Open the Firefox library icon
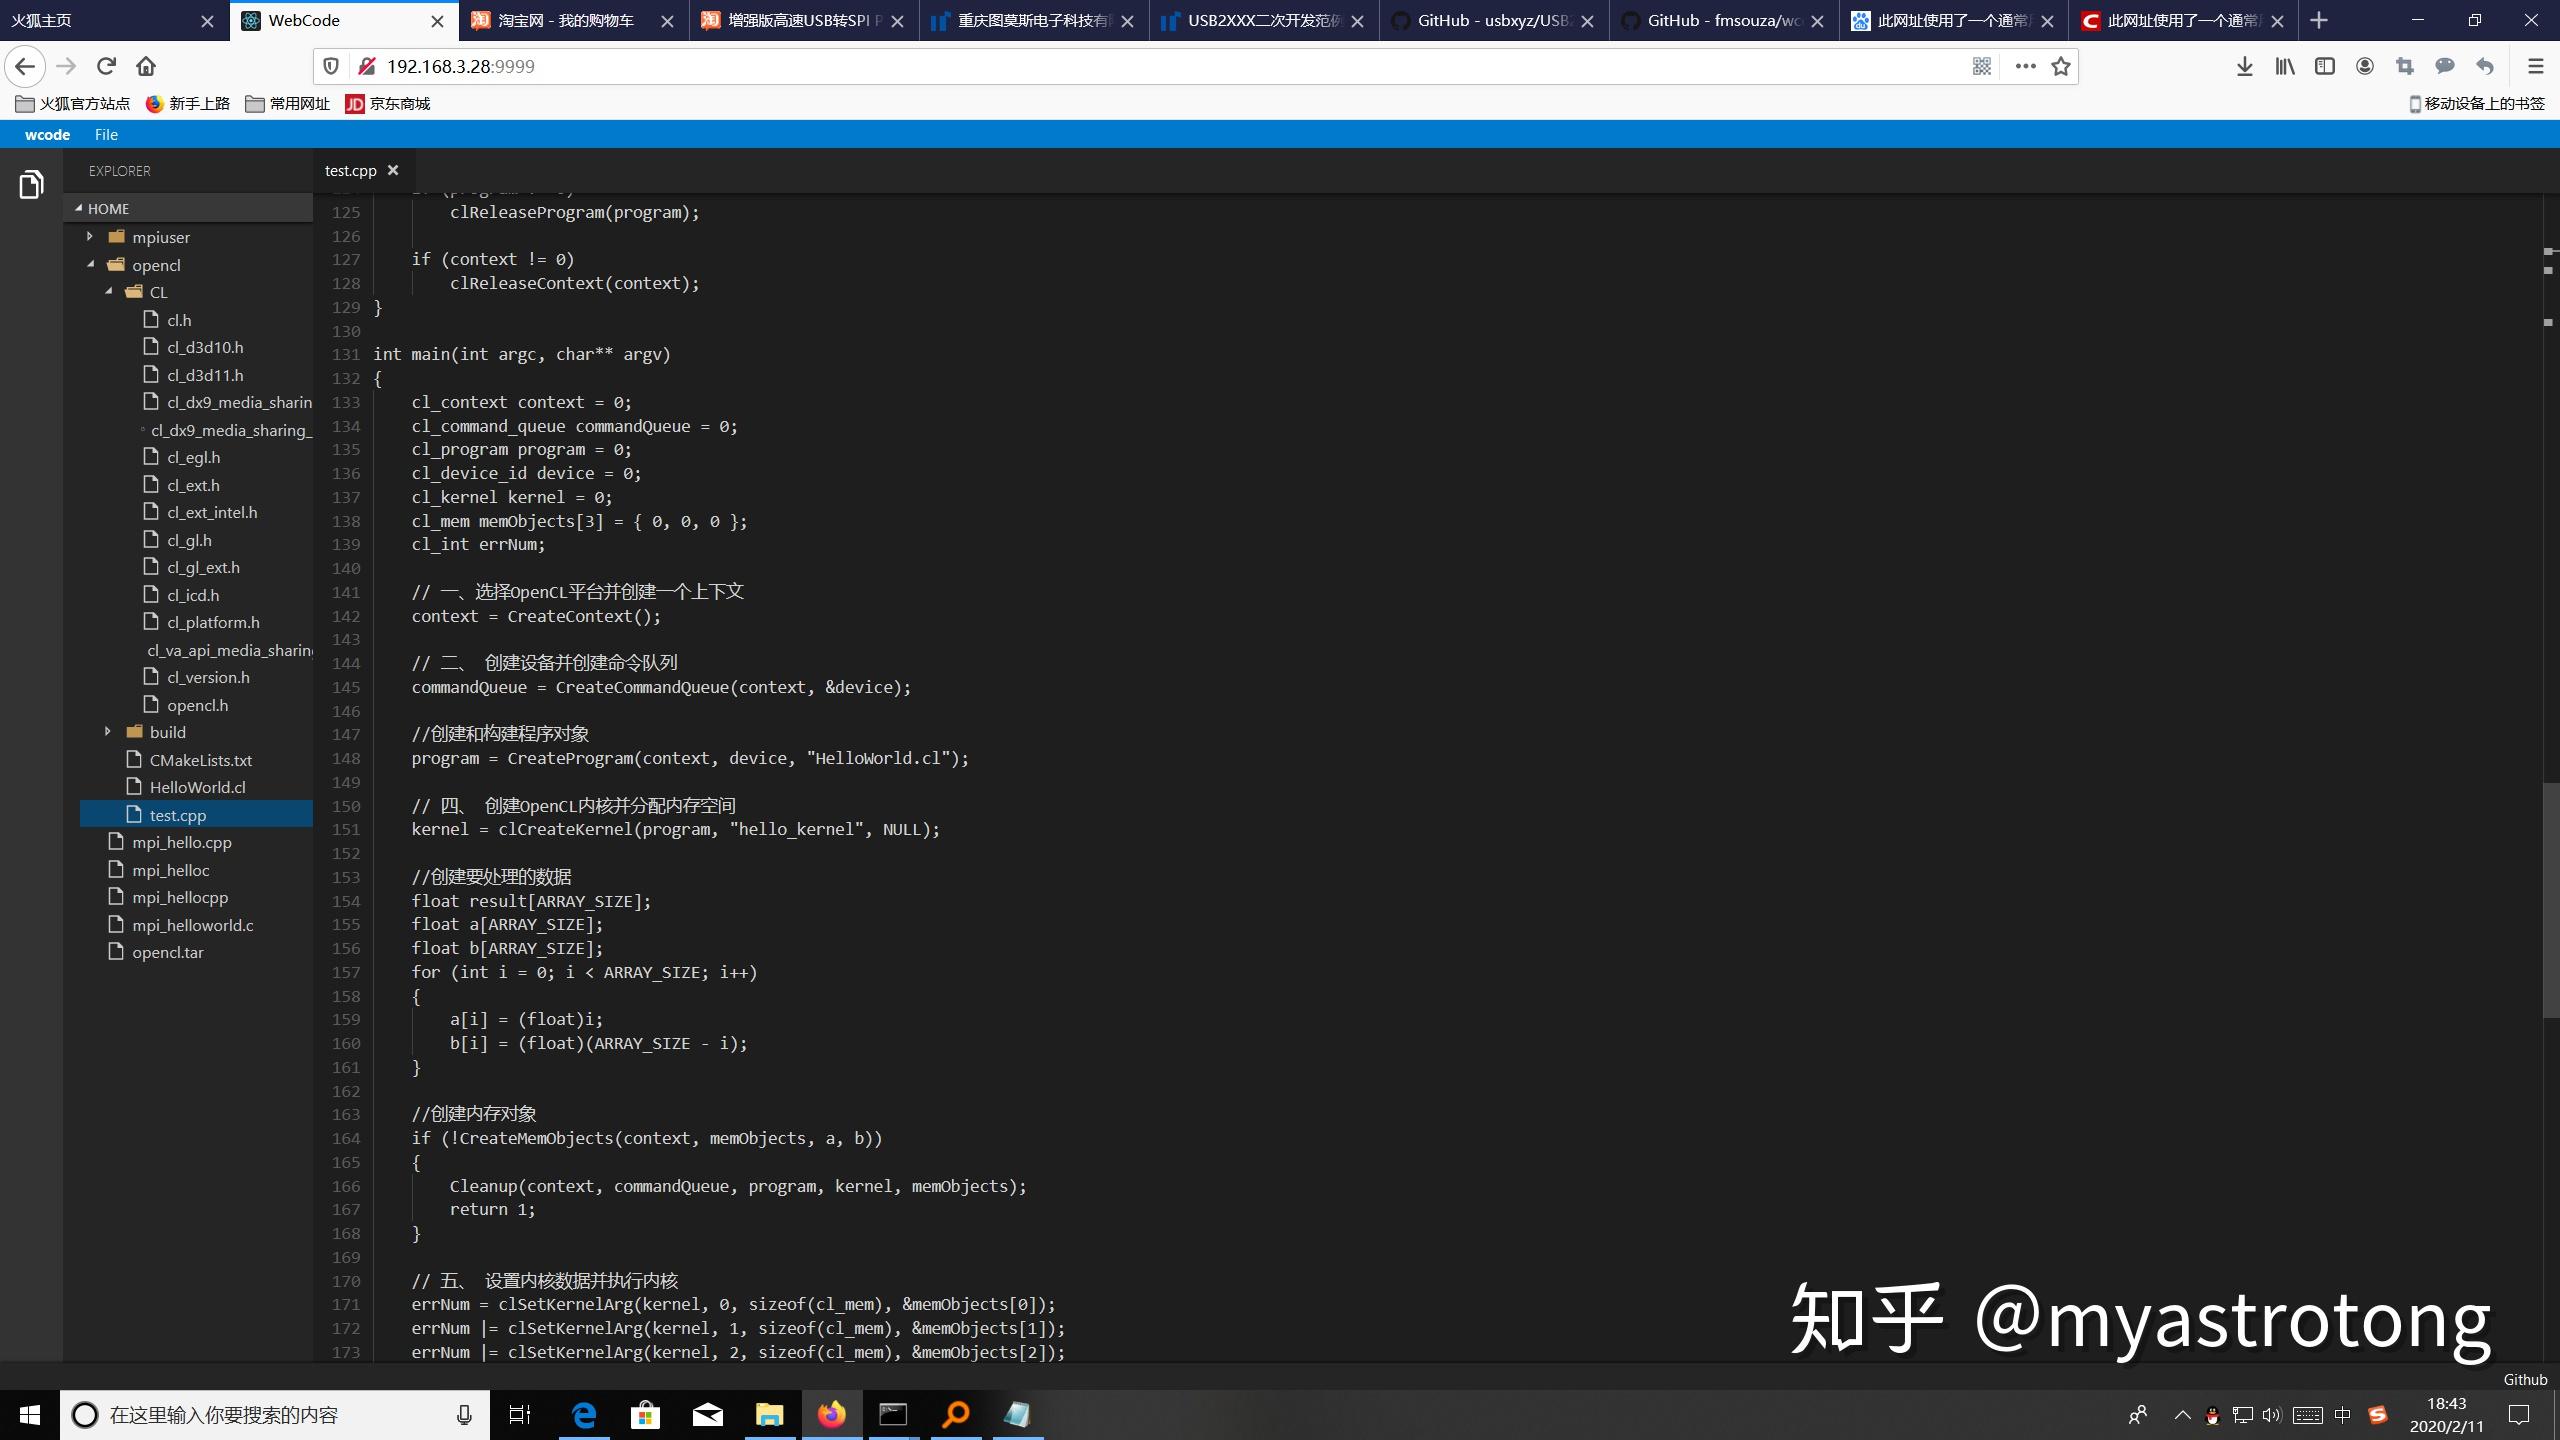The height and width of the screenshot is (1440, 2560). point(2285,66)
